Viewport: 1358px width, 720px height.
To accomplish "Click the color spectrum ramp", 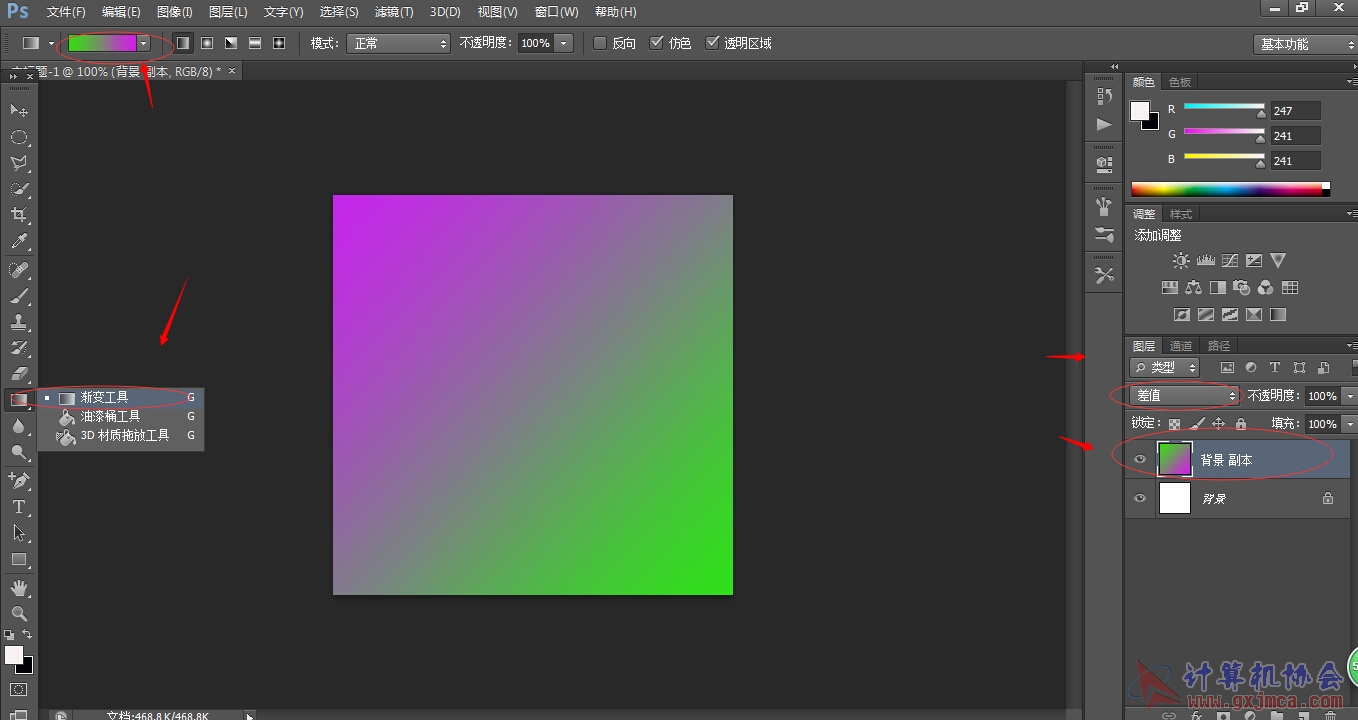I will 1230,188.
